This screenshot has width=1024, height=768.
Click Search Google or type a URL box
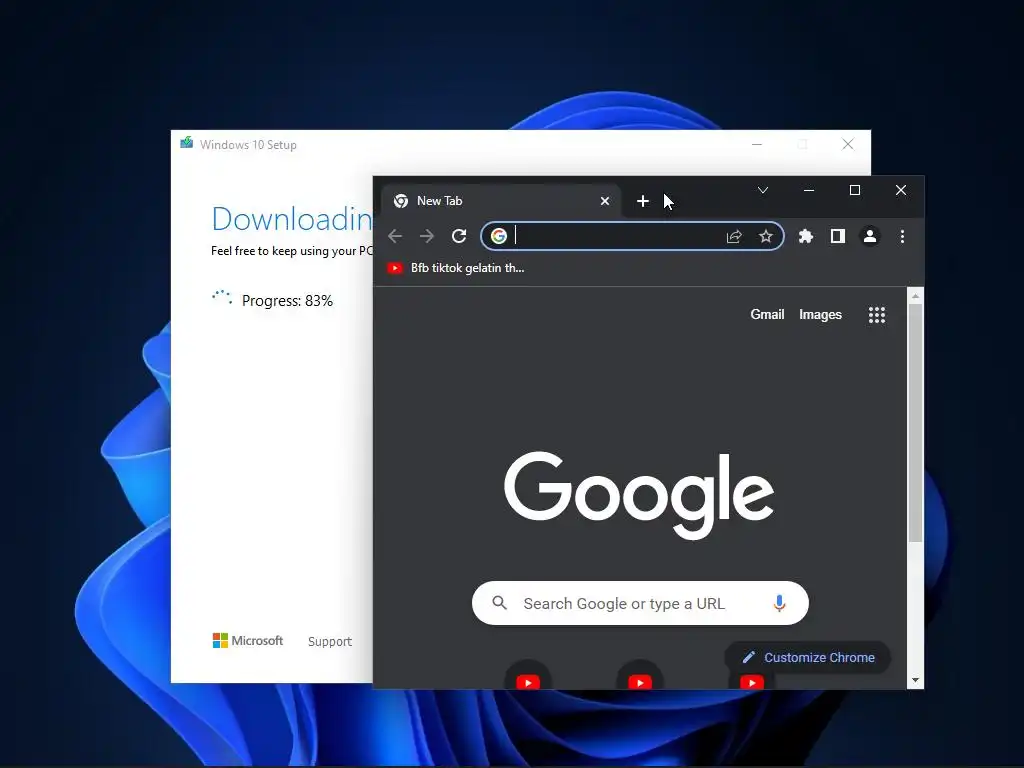pyautogui.click(x=640, y=603)
